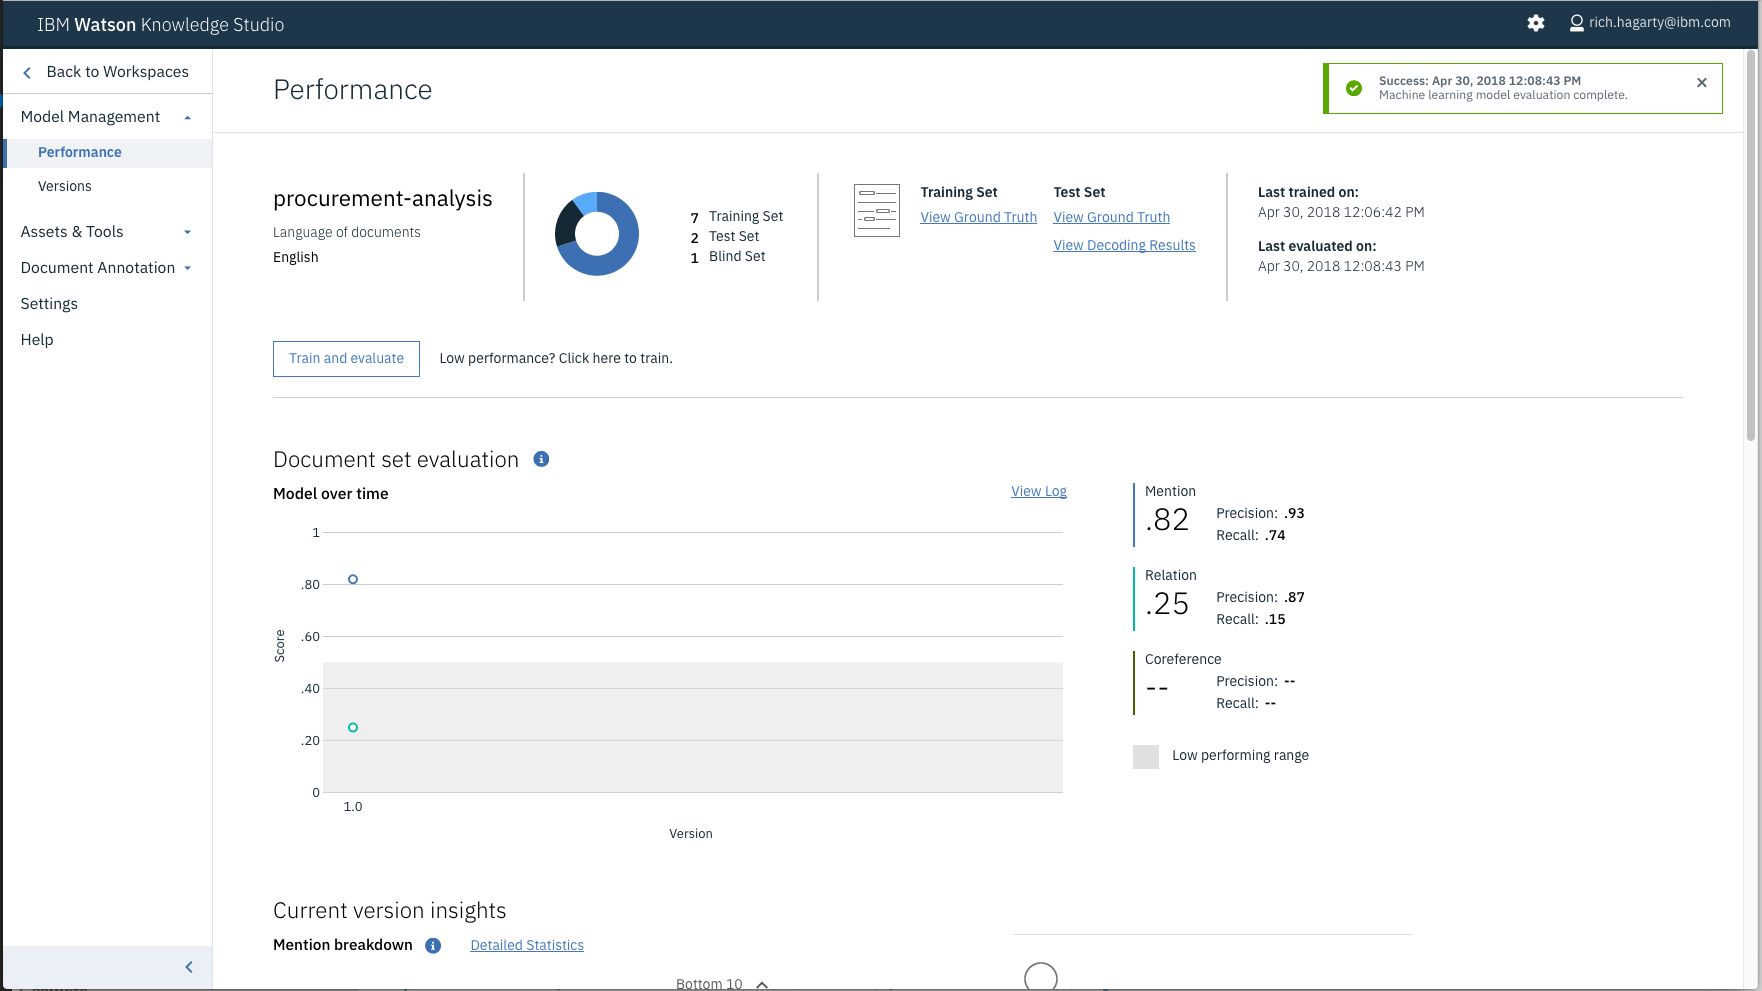Click the Train and evaluate button
The width and height of the screenshot is (1762, 991).
(346, 359)
